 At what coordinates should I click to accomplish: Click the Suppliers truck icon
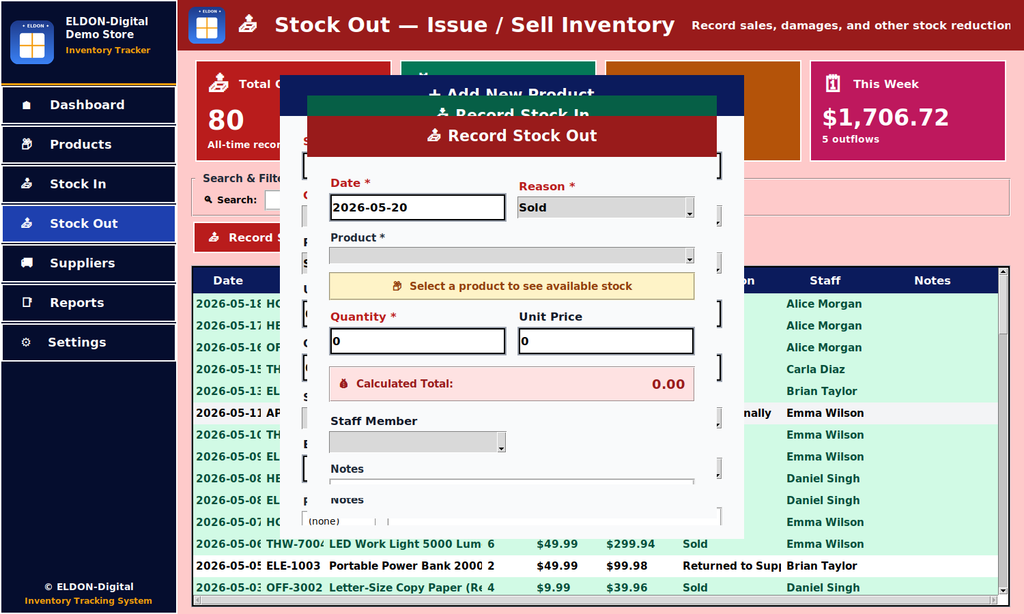click(27, 263)
